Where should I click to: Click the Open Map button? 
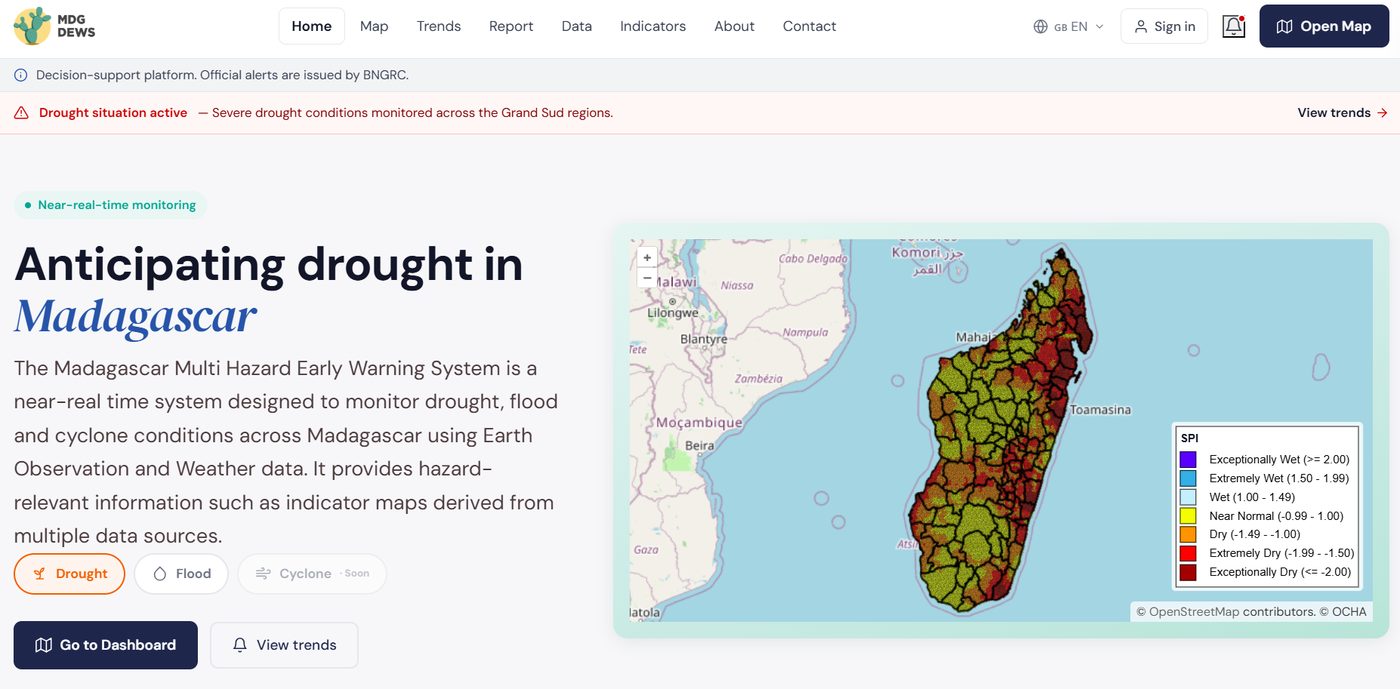click(x=1324, y=26)
